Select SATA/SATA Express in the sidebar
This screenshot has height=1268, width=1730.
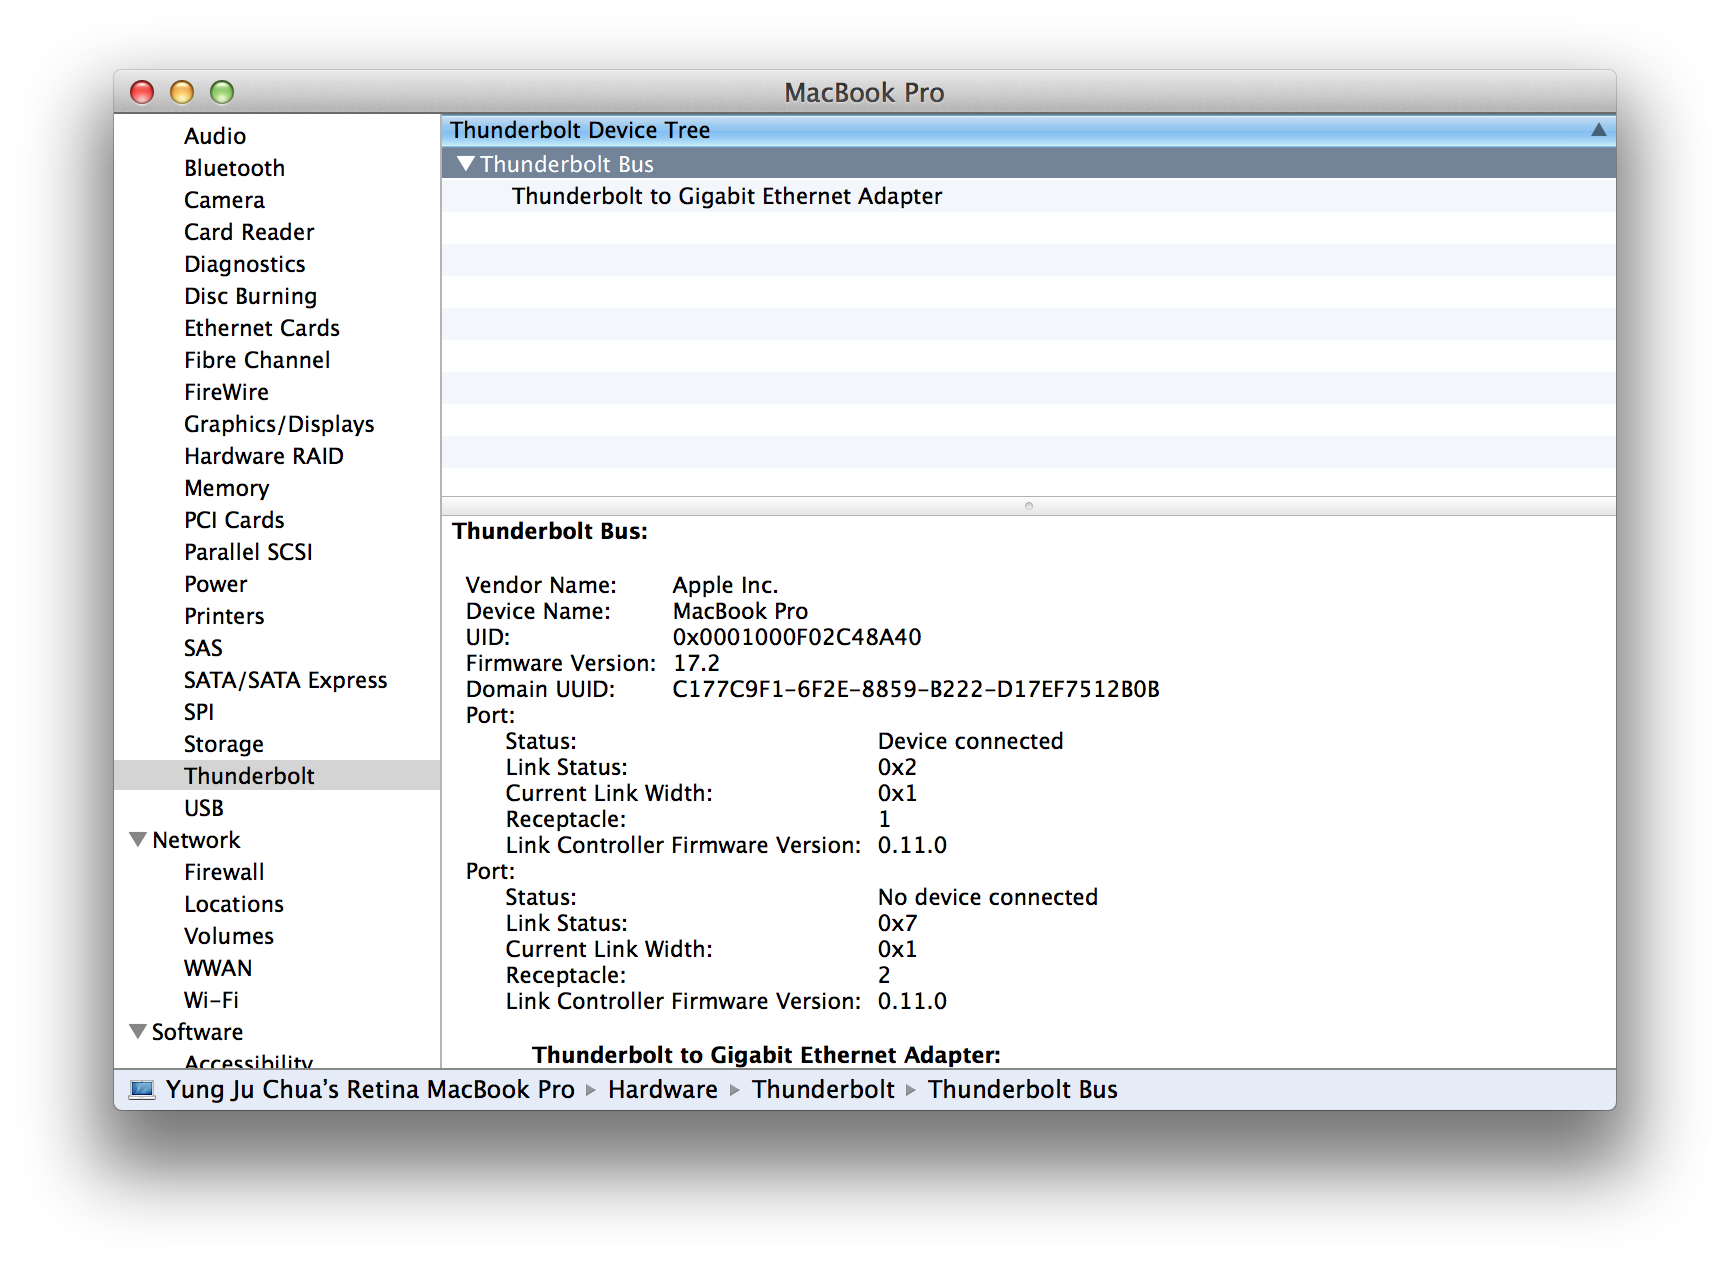coord(286,680)
